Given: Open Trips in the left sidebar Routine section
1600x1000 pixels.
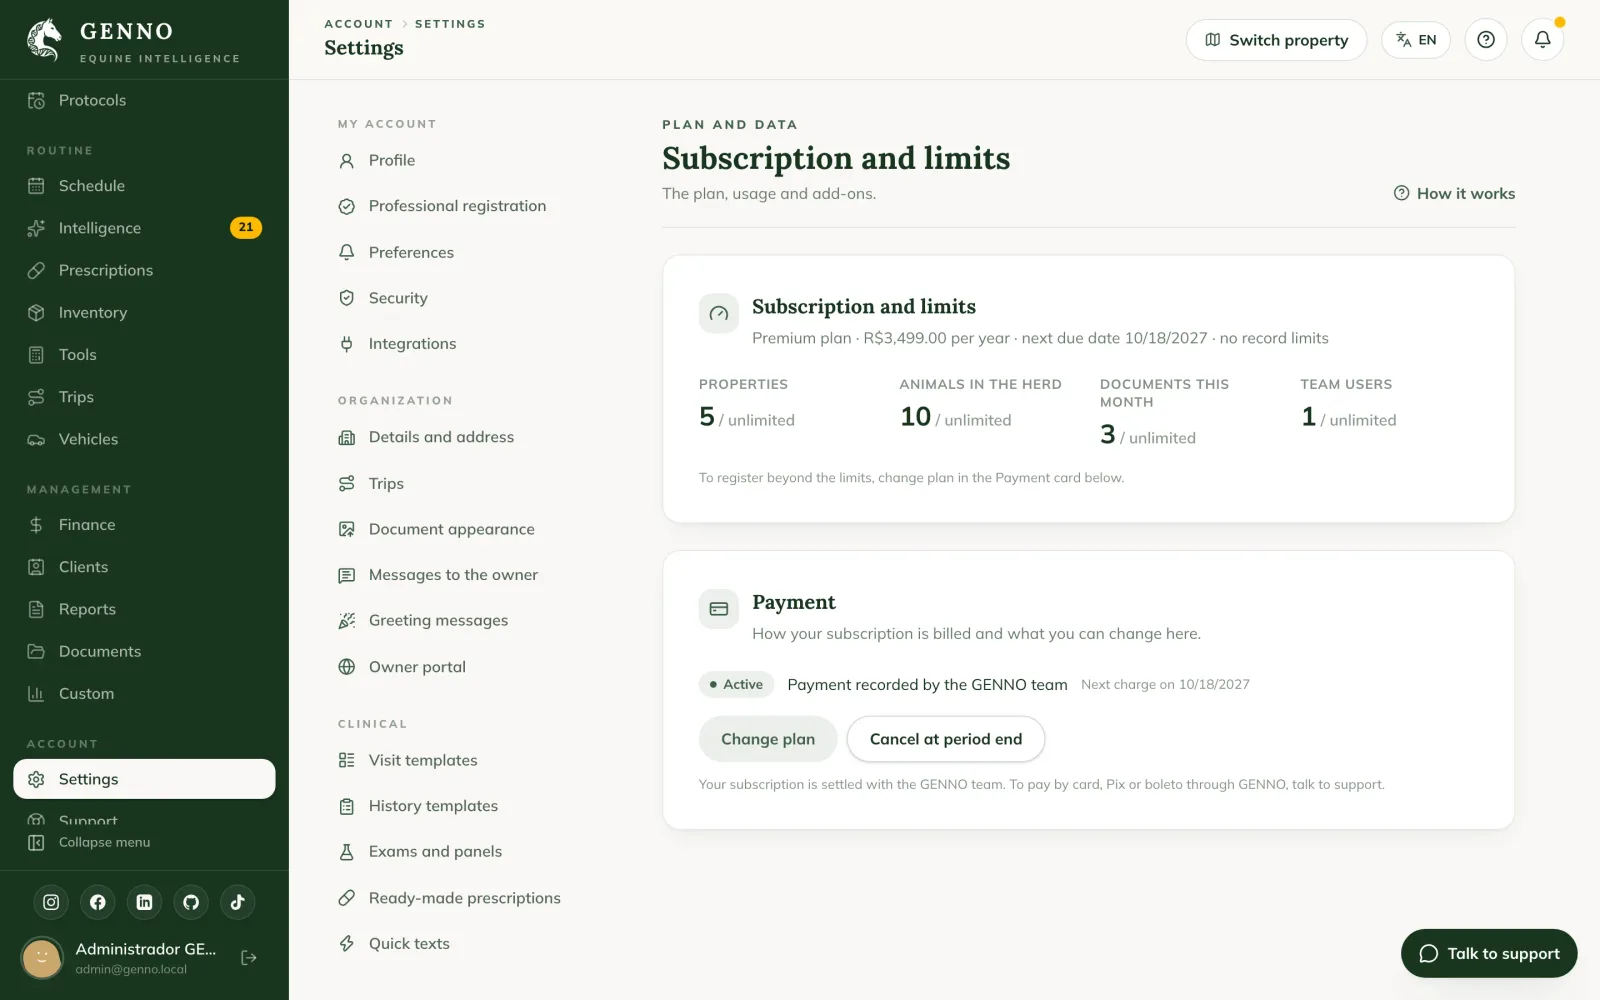Looking at the screenshot, I should tap(144, 397).
